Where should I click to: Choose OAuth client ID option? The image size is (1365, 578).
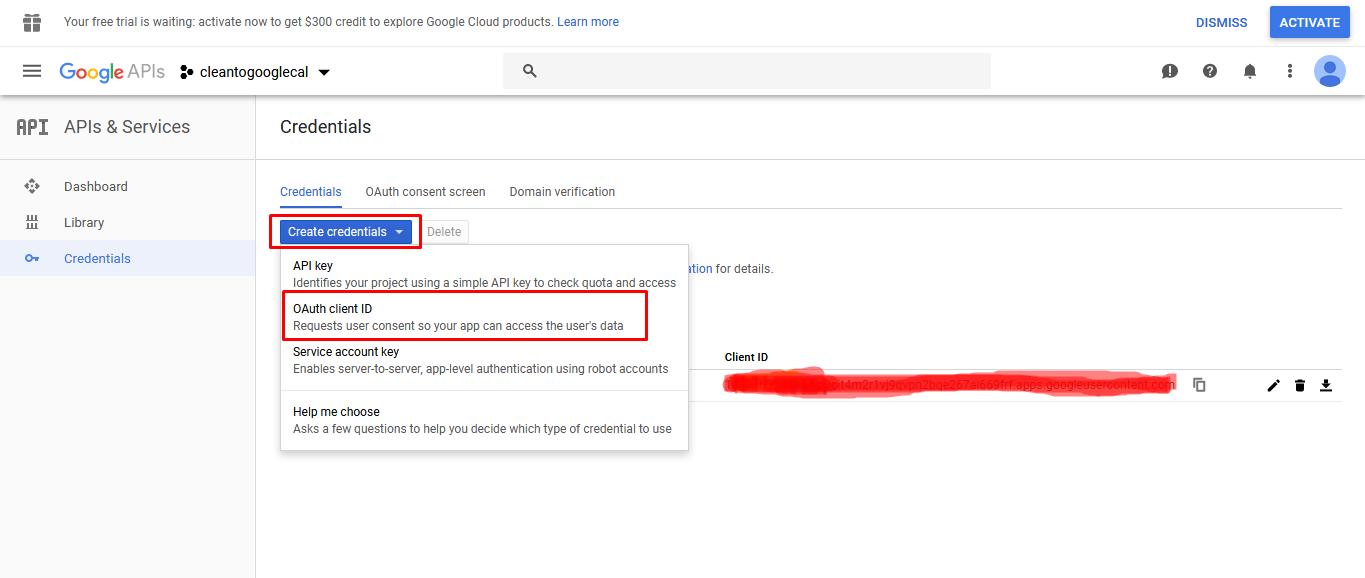484,317
